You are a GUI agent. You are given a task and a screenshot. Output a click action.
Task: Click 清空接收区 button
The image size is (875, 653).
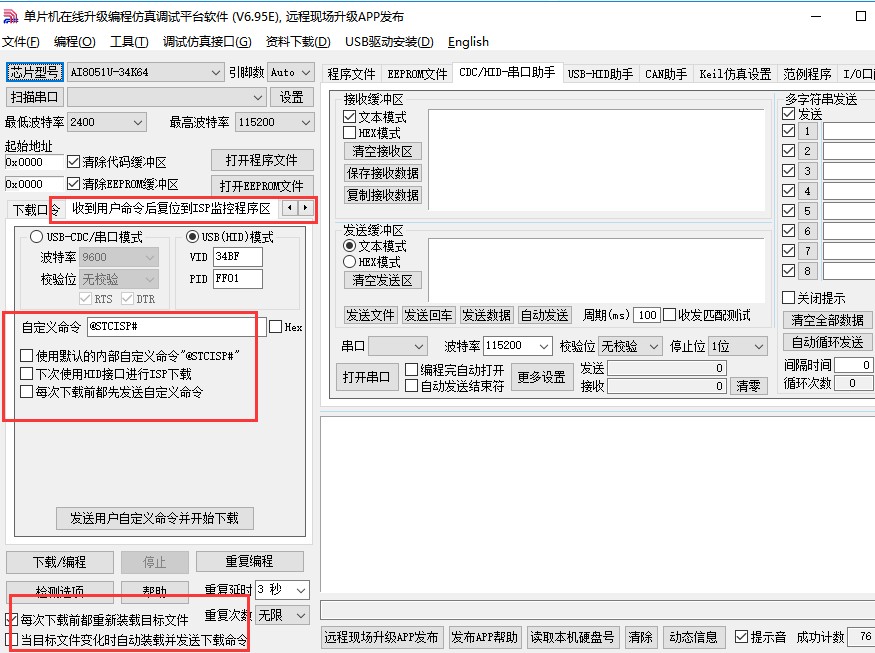point(382,151)
